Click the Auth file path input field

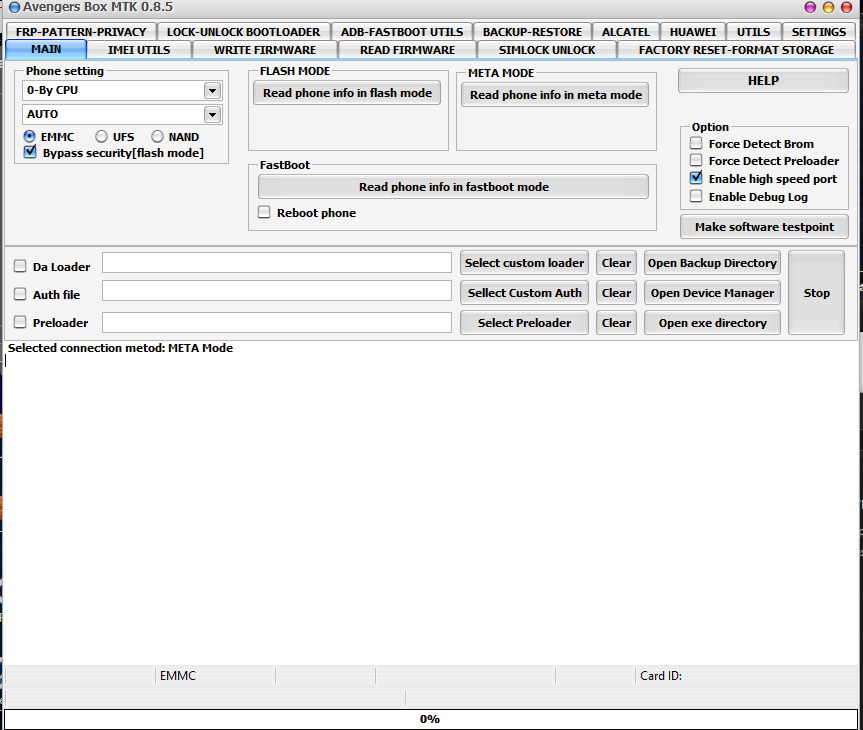[277, 291]
